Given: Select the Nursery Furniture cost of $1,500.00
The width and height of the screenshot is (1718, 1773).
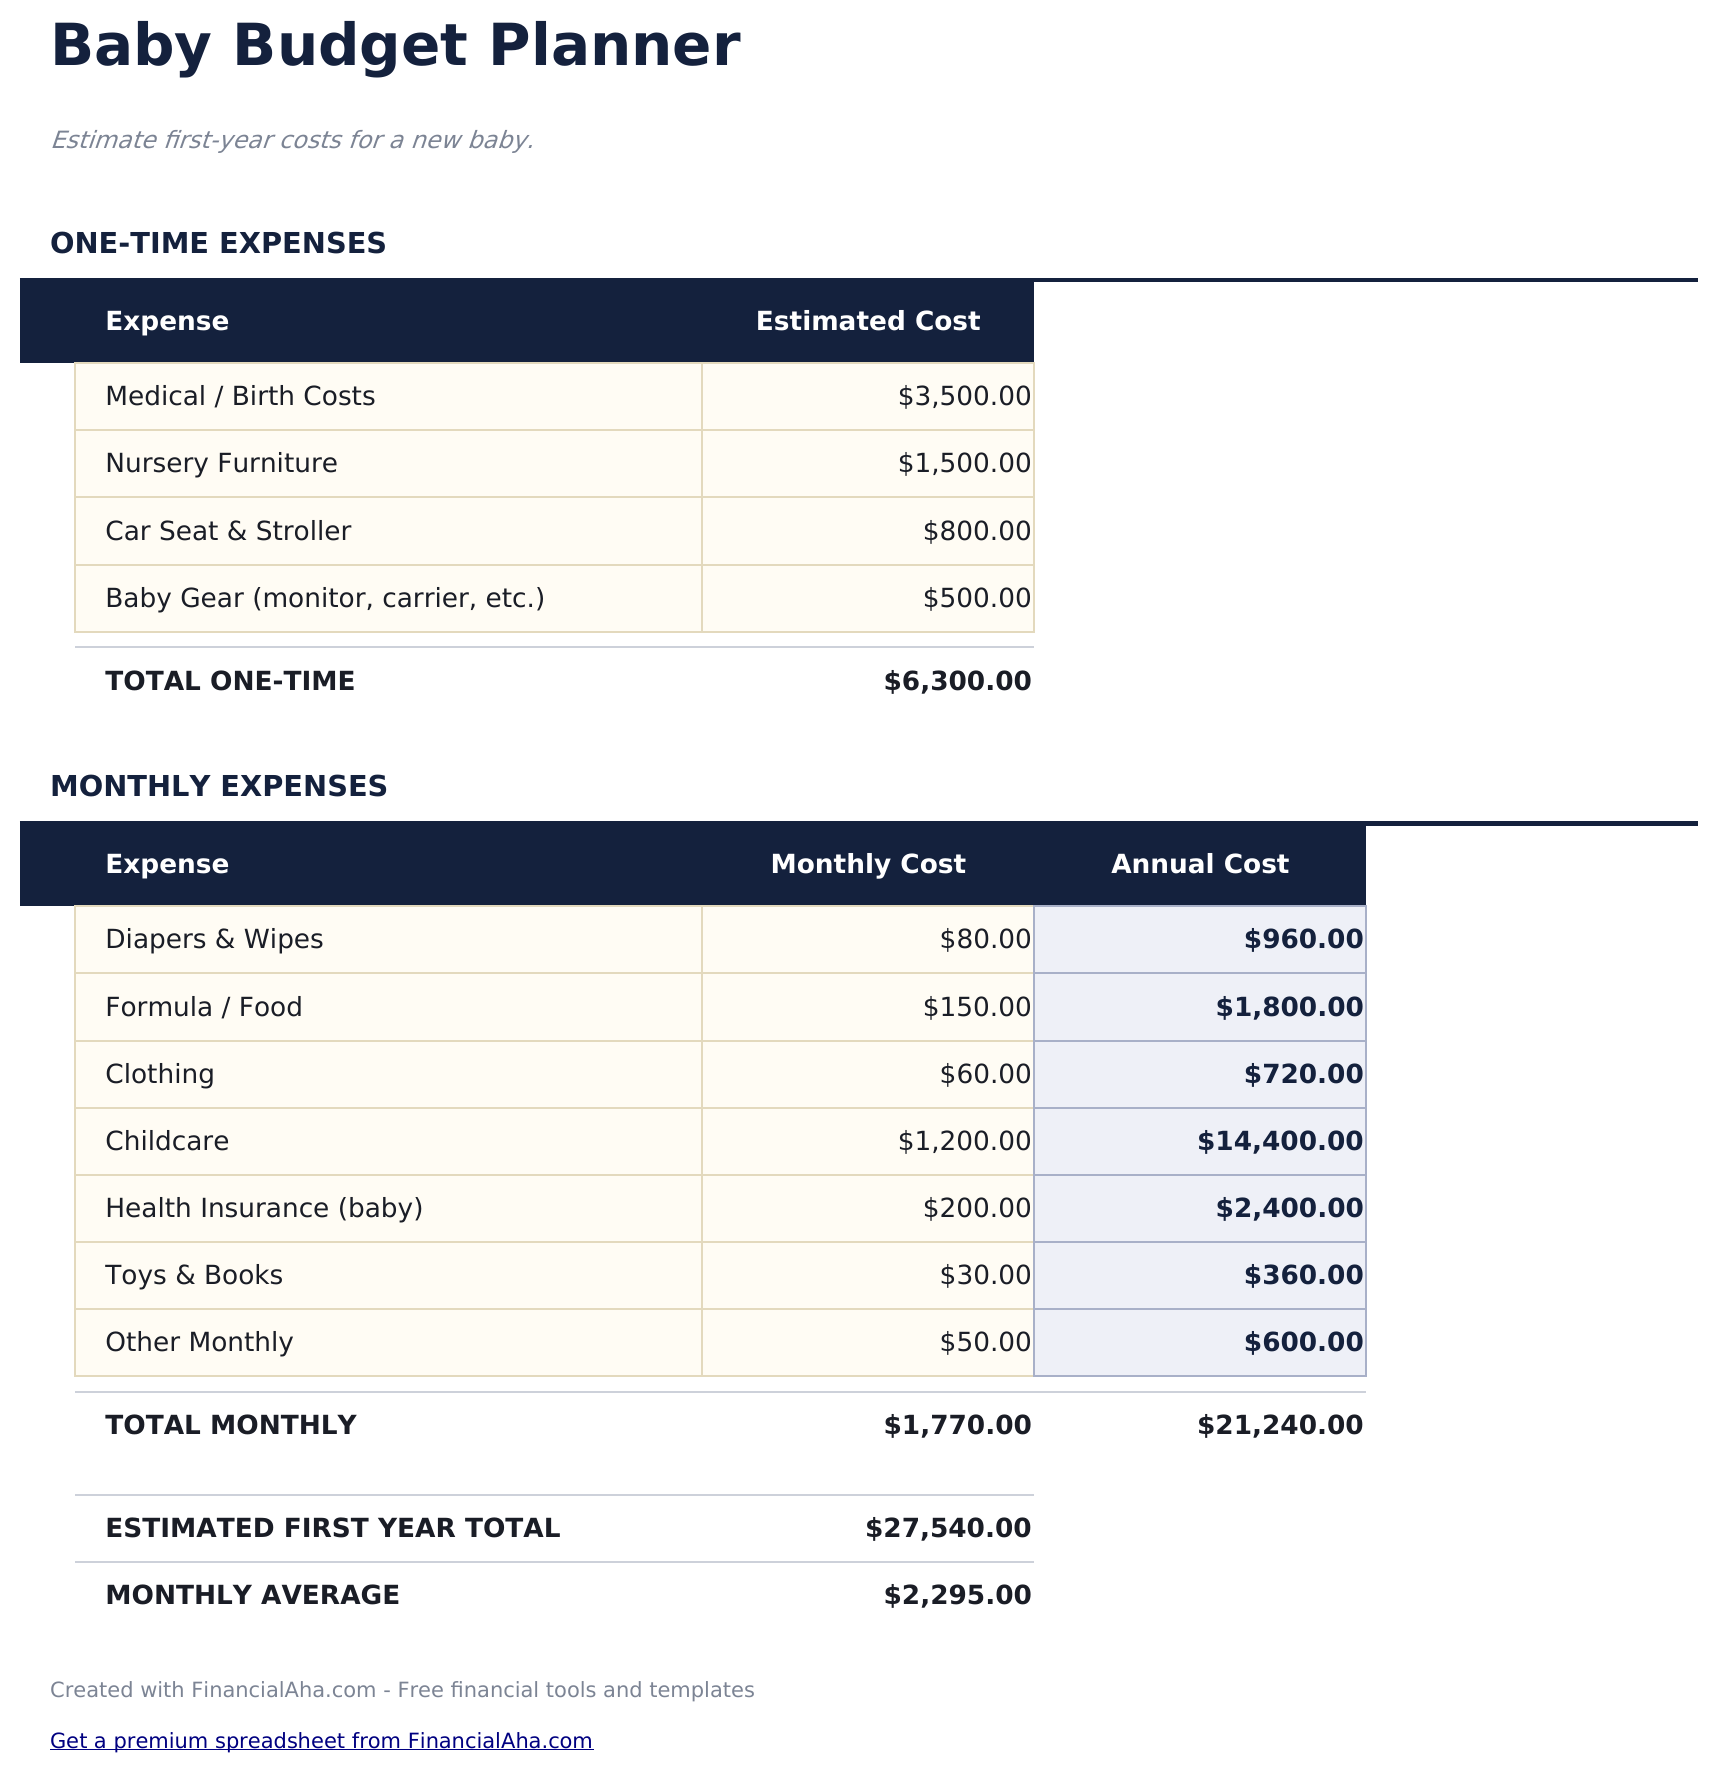Looking at the screenshot, I should (x=867, y=464).
